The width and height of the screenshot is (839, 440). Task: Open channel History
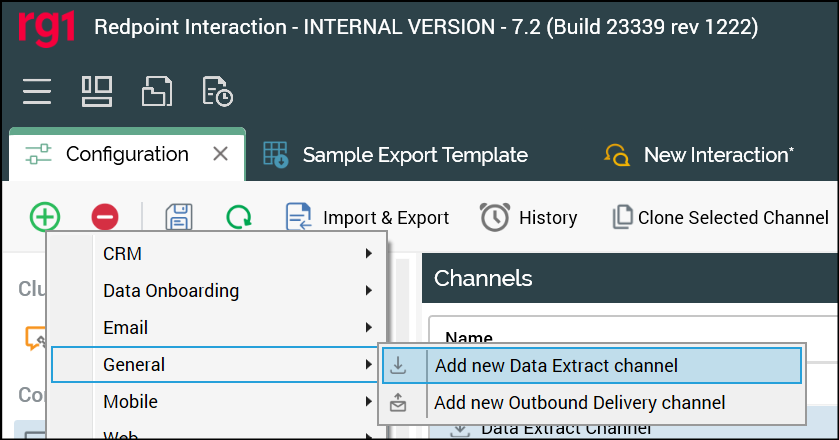click(x=529, y=217)
